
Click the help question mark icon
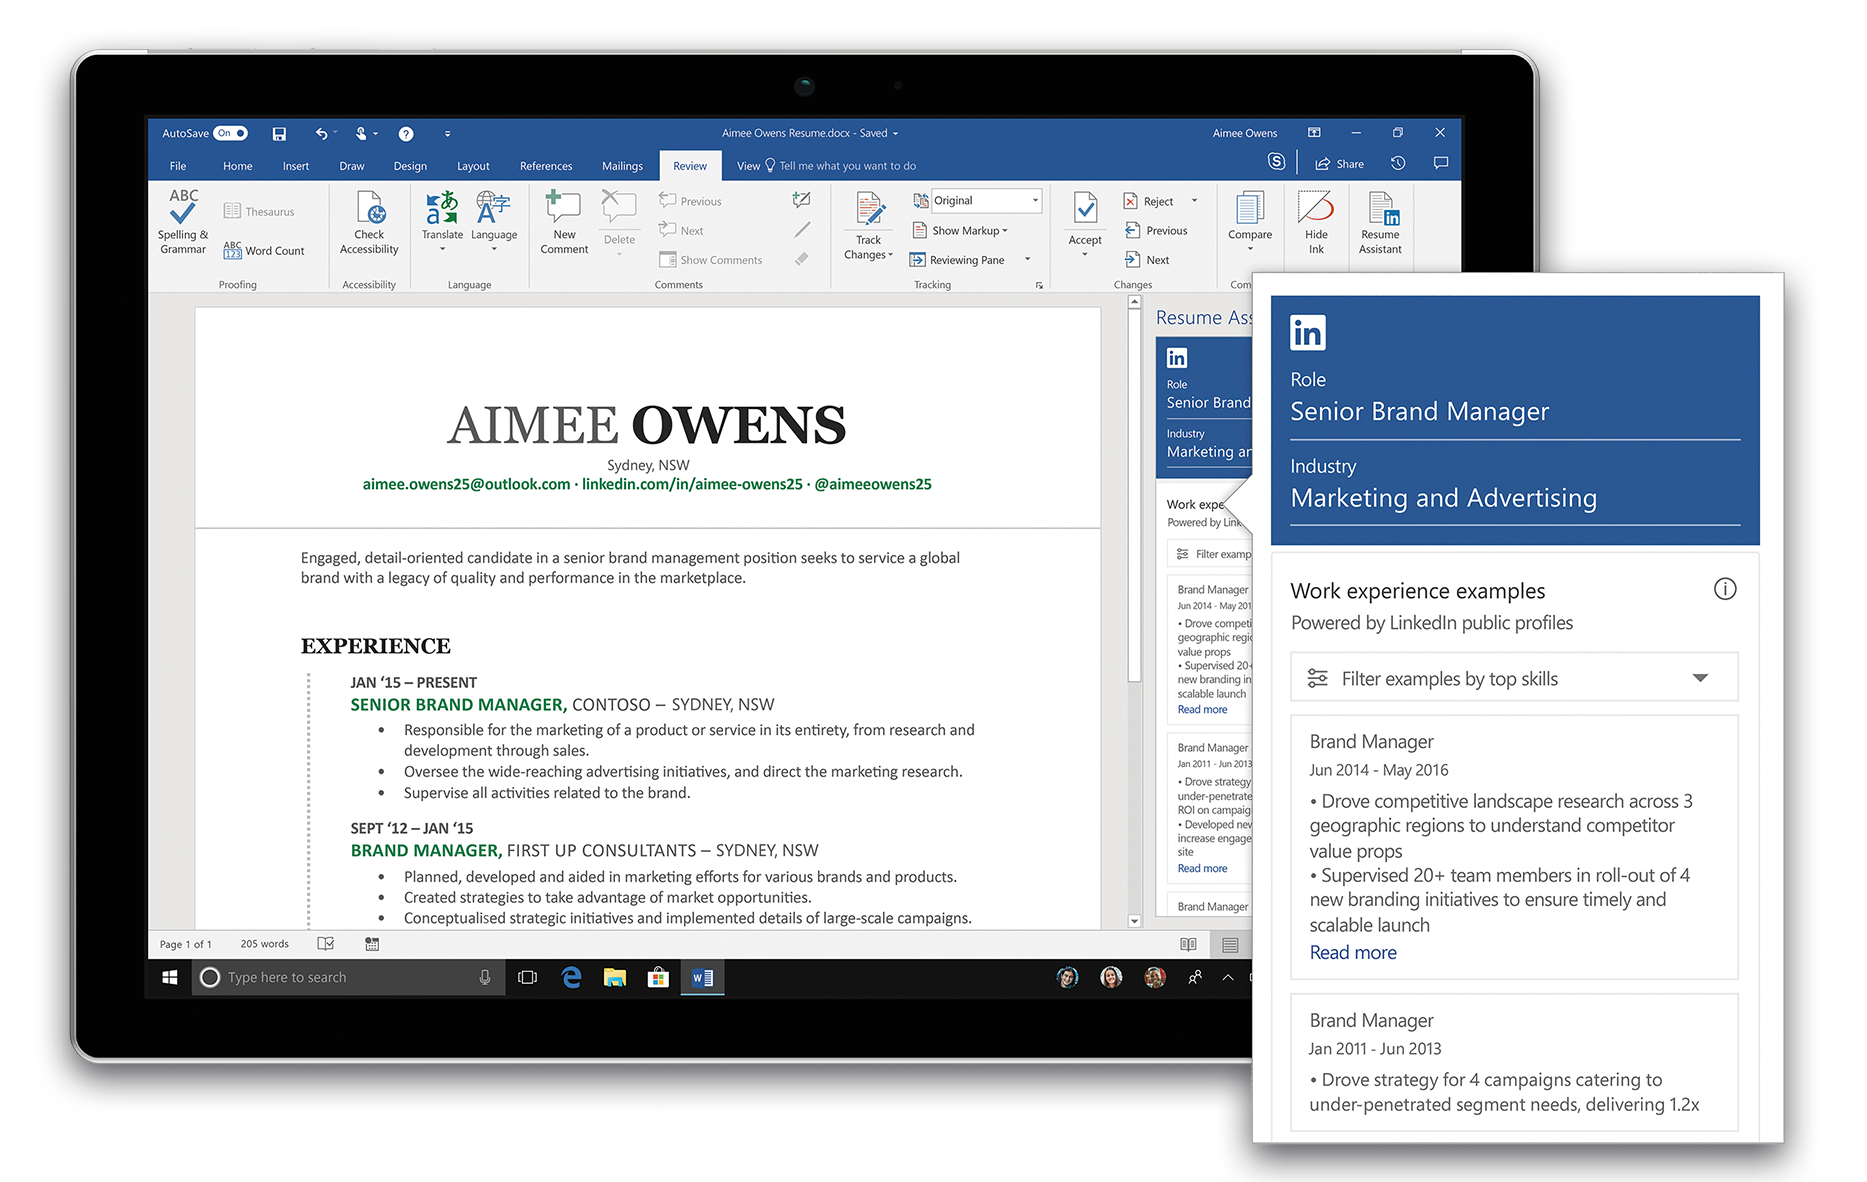(x=406, y=133)
